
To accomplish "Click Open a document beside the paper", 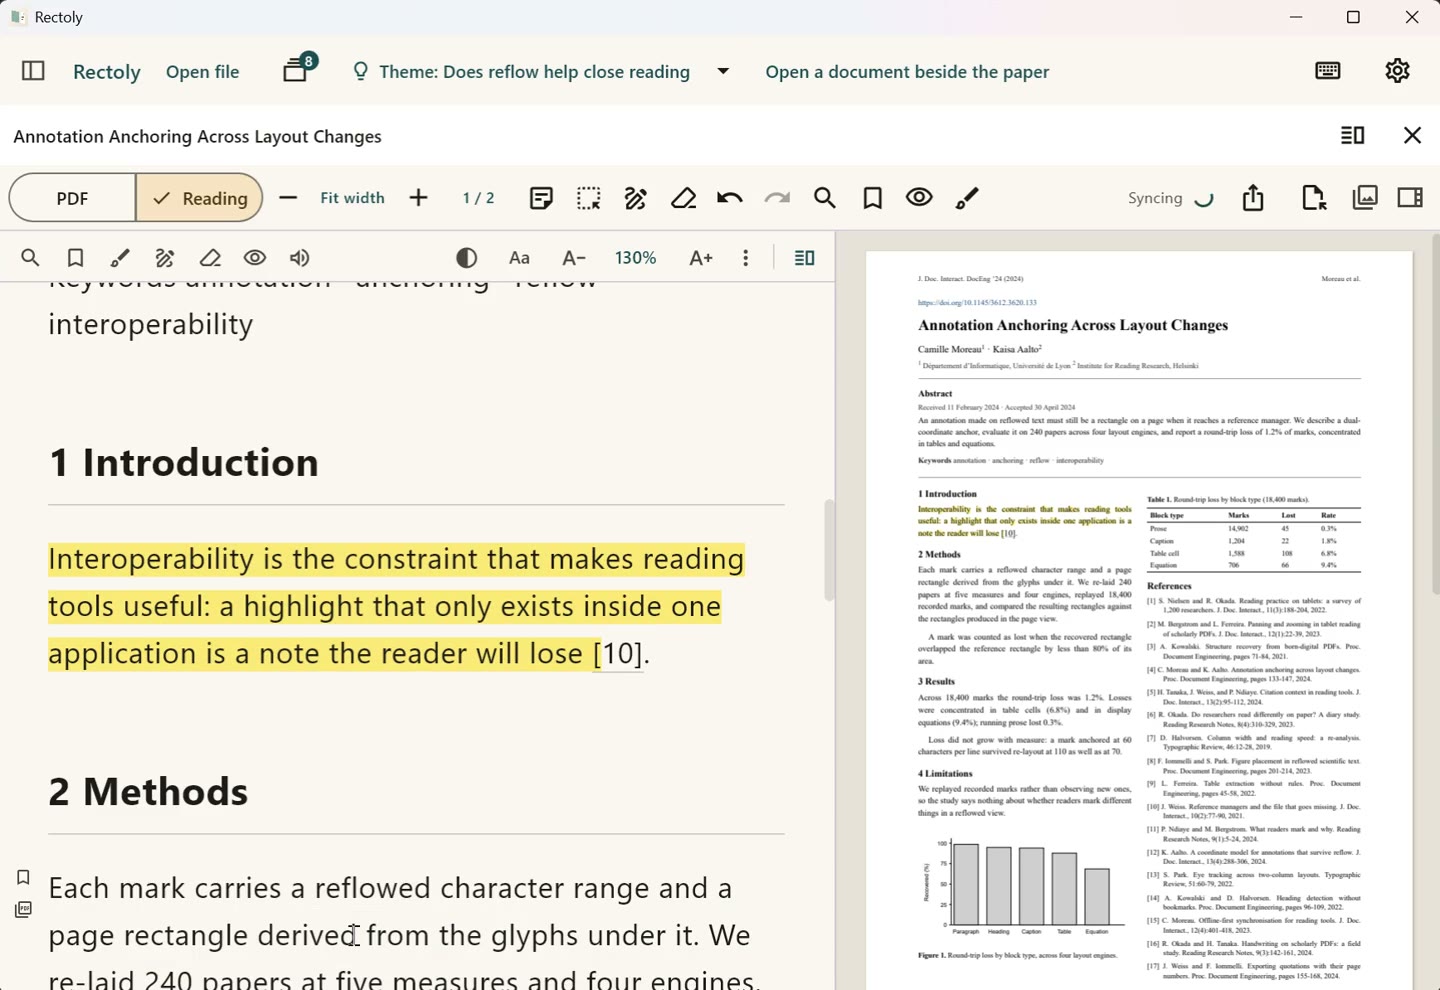I will (907, 72).
